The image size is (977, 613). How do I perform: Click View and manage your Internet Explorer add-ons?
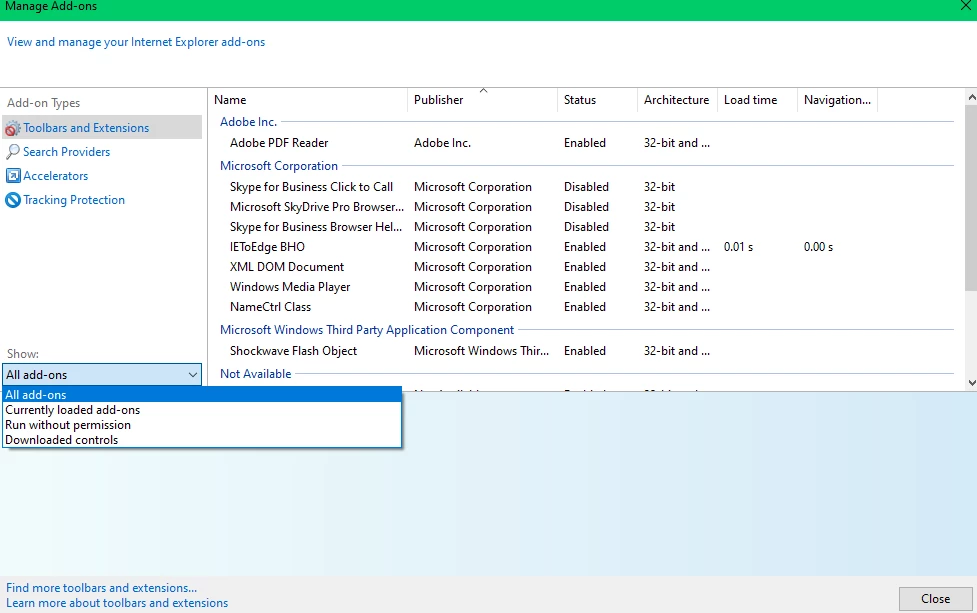click(x=136, y=42)
